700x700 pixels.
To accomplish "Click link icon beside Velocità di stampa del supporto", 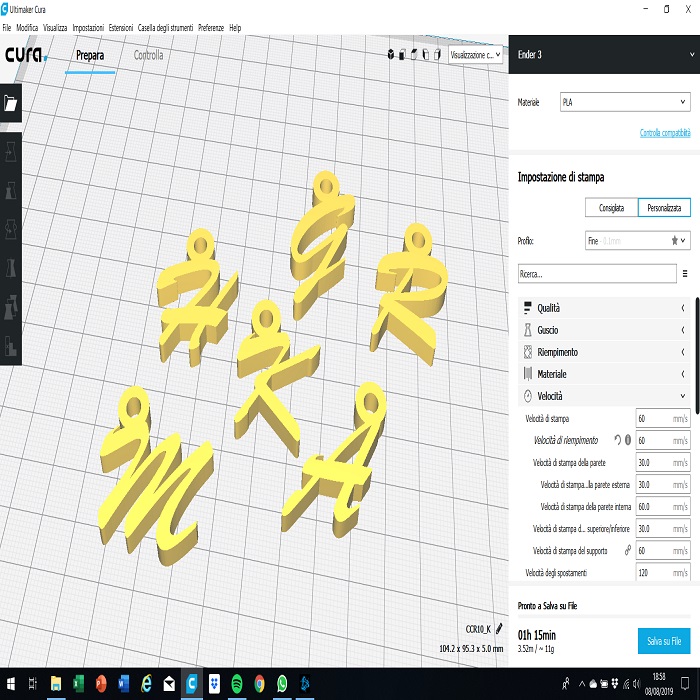I will click(x=628, y=550).
